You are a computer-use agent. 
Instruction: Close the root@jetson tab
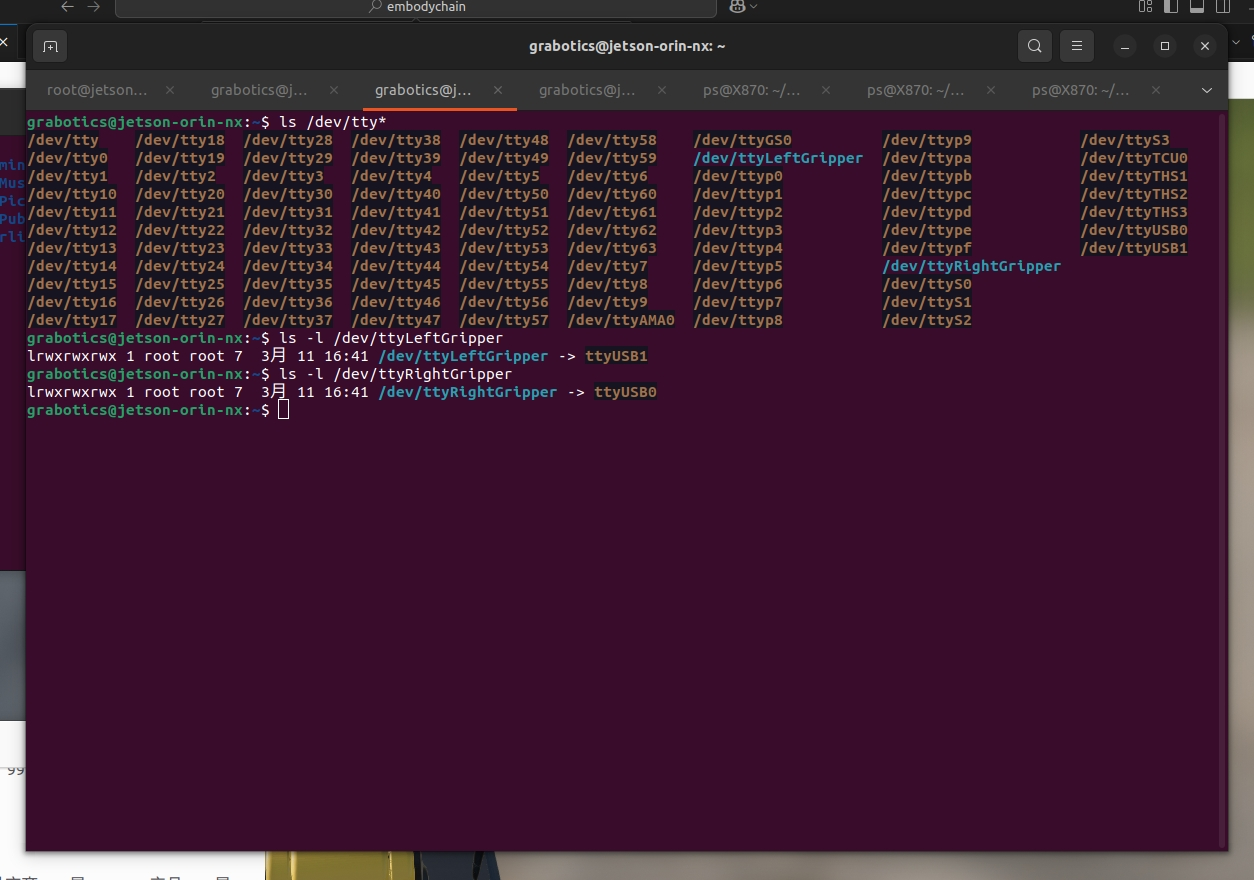pos(169,90)
